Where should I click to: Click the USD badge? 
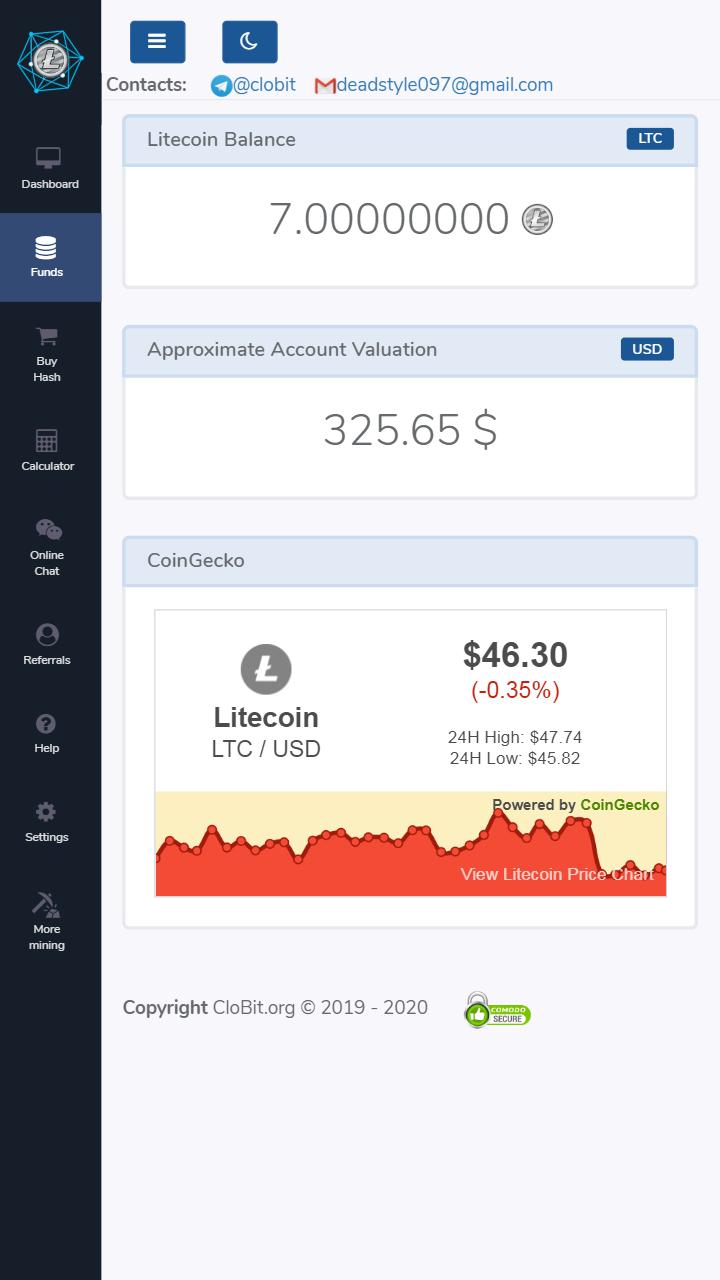[647, 349]
